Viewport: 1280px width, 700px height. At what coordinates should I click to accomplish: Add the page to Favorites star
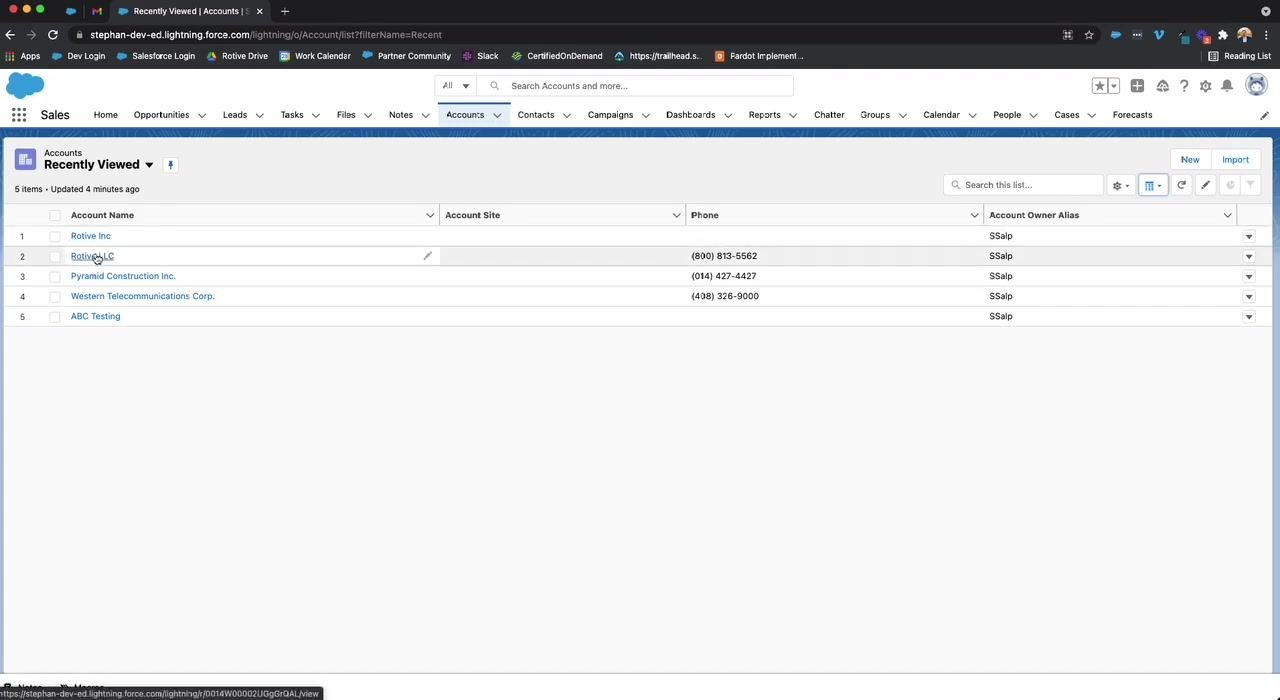pos(1099,86)
